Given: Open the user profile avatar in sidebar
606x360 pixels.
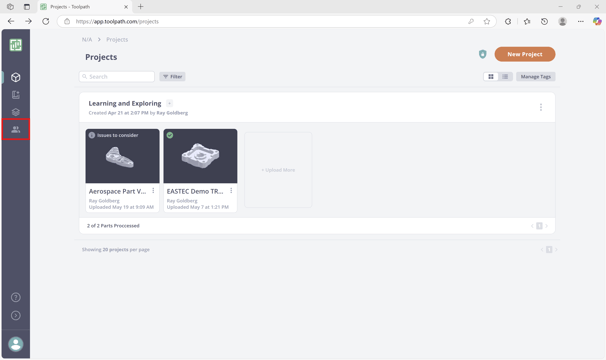Looking at the screenshot, I should [15, 344].
